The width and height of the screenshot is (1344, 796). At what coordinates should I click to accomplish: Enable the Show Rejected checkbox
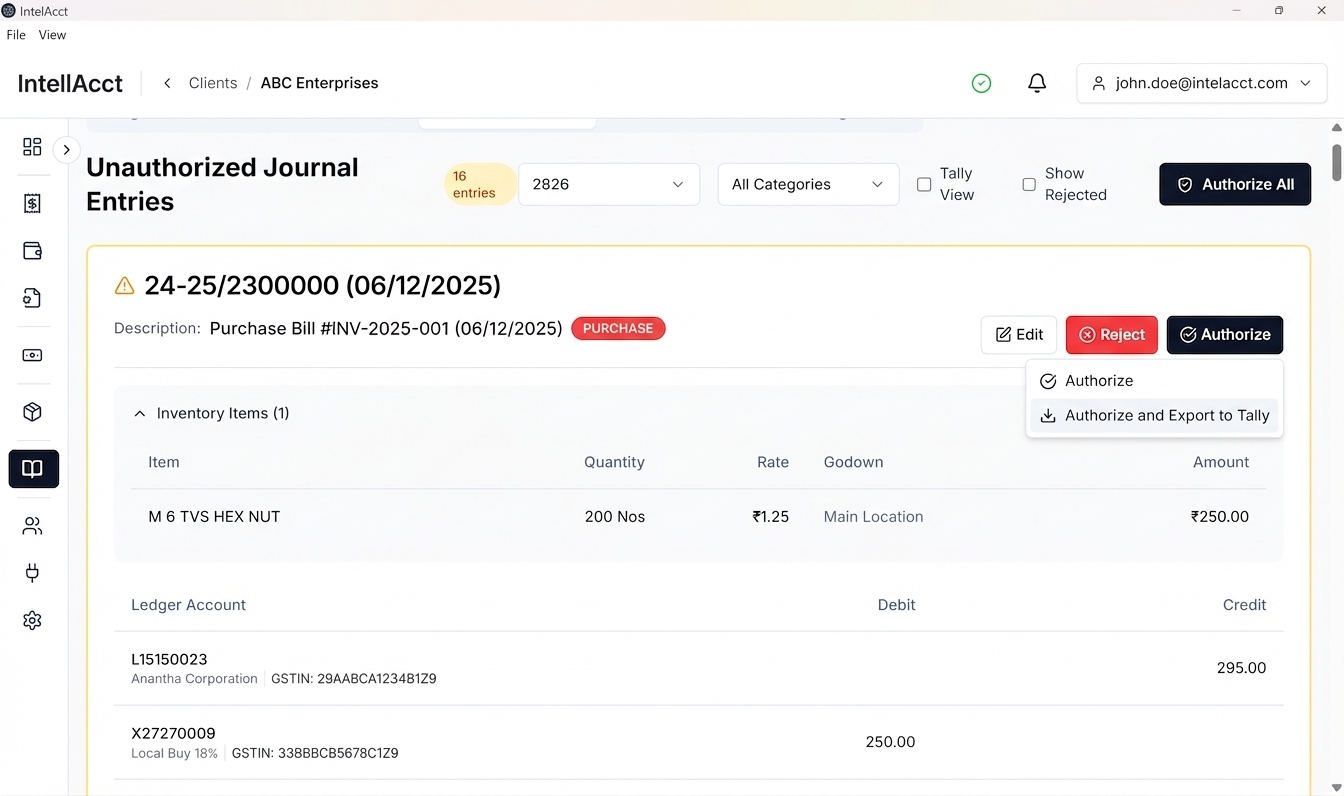pos(1029,184)
